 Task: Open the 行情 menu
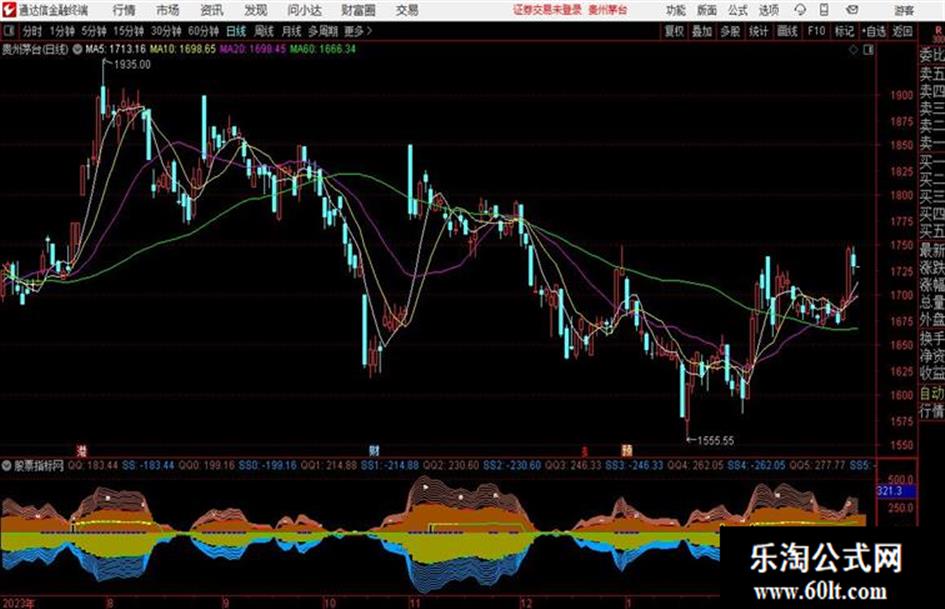pyautogui.click(x=124, y=10)
